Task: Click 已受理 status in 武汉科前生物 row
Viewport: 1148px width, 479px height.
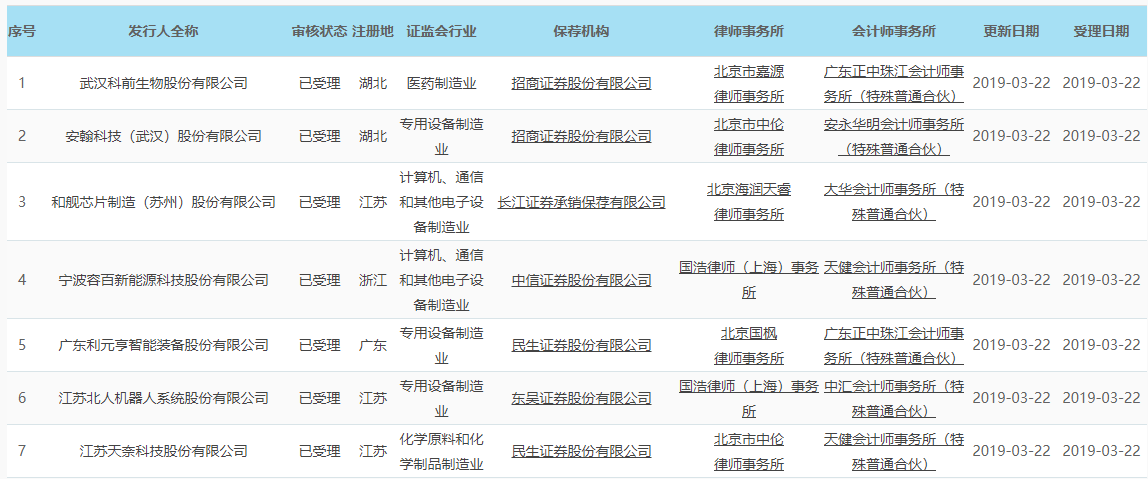Action: (x=319, y=83)
